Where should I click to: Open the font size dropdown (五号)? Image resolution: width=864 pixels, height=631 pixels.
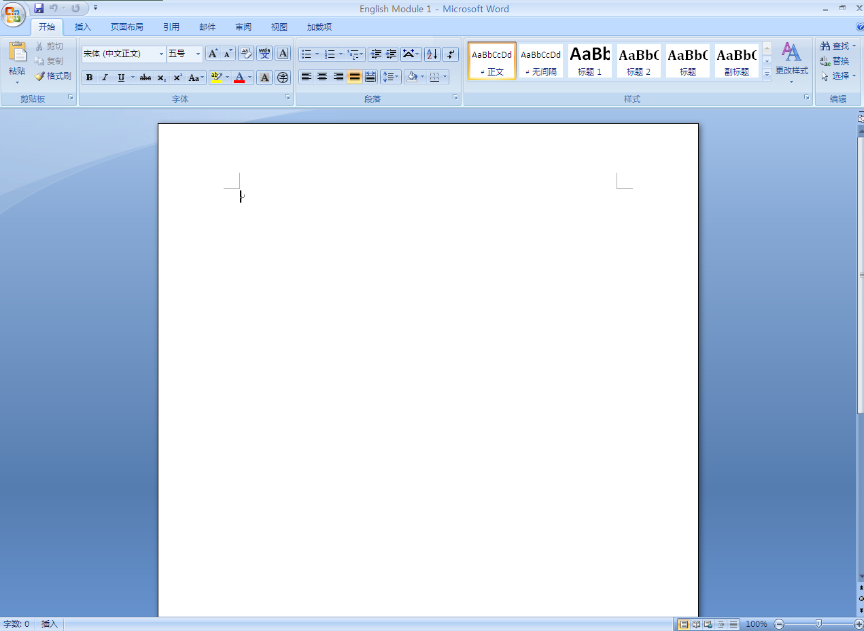tap(198, 54)
